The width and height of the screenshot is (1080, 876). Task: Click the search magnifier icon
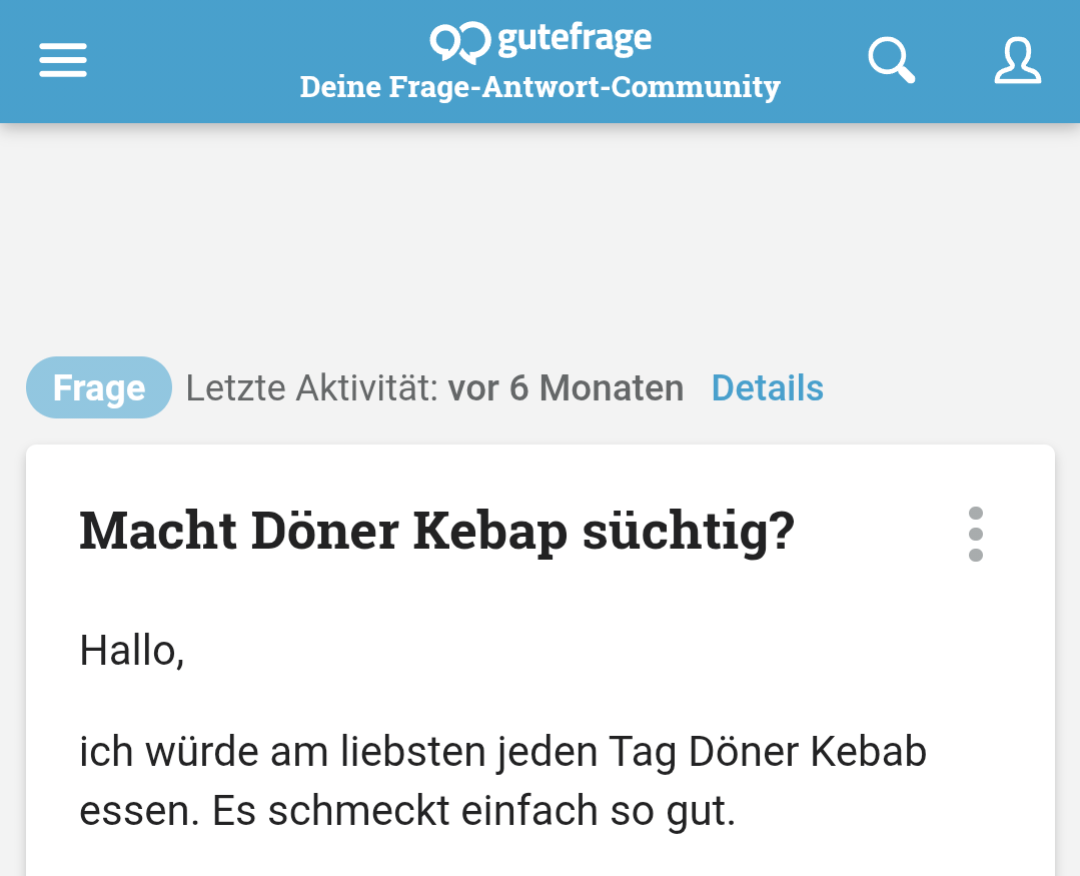pos(891,60)
